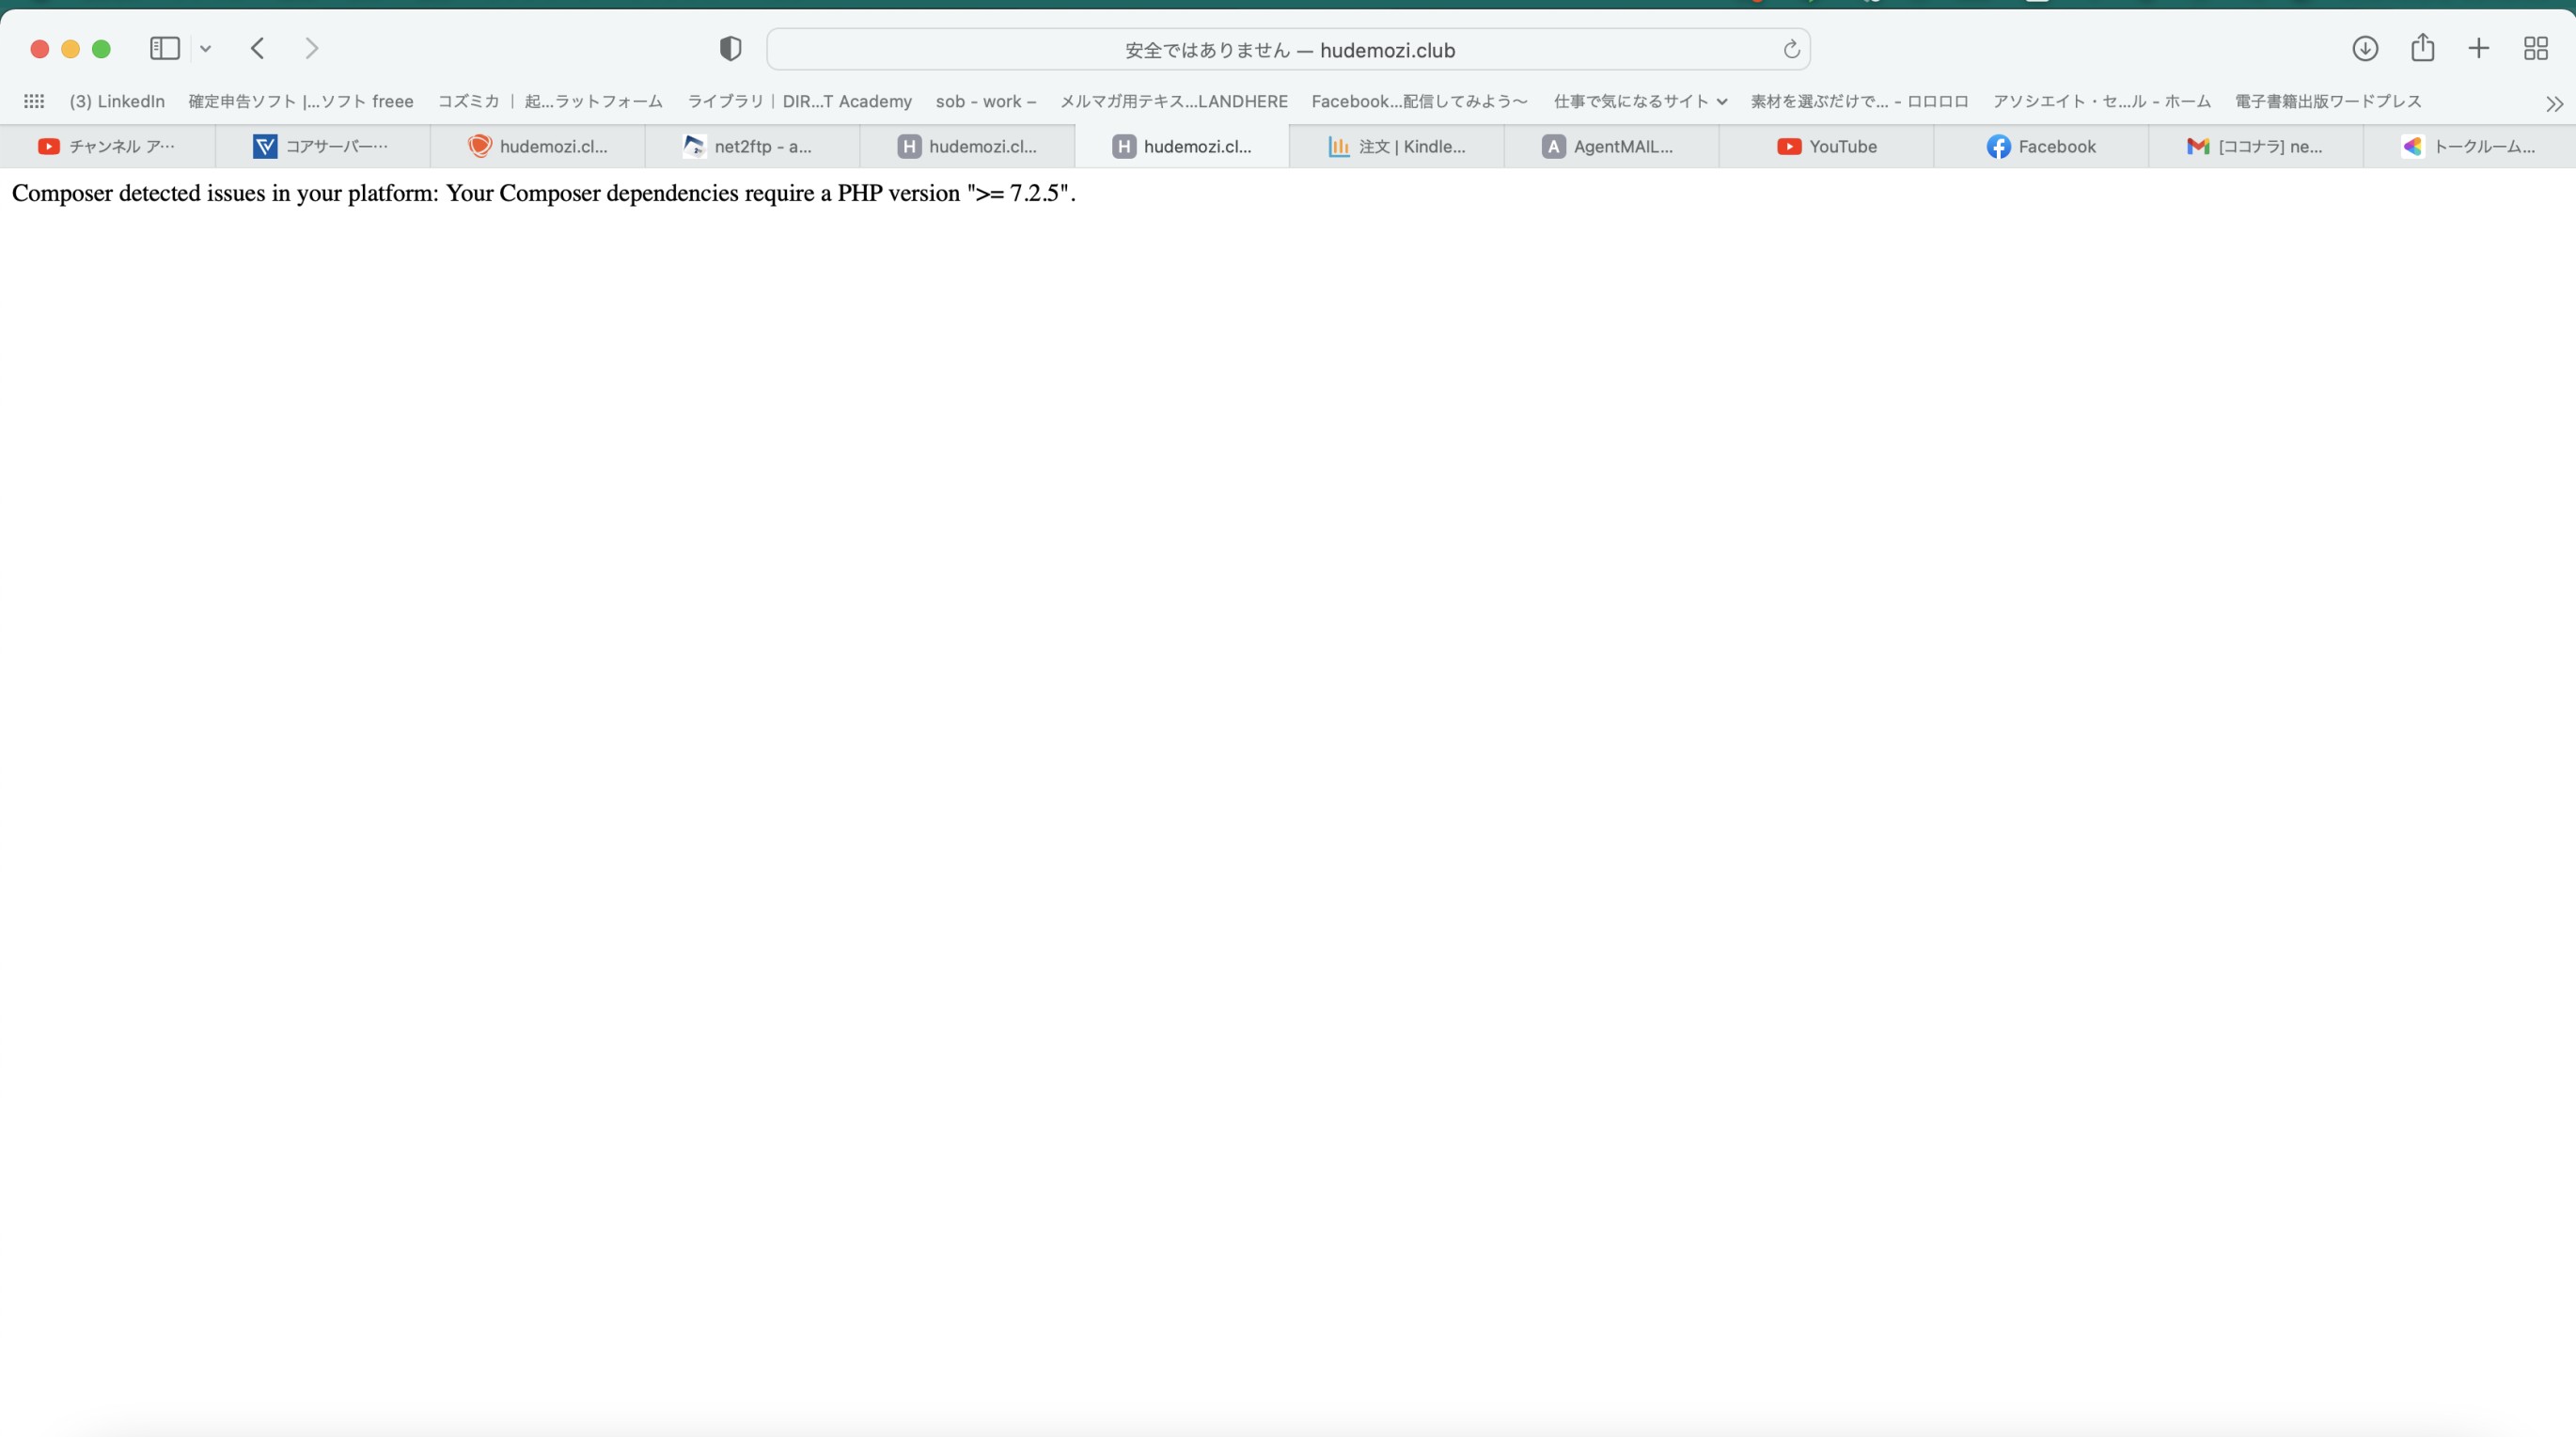The width and height of the screenshot is (2576, 1437).
Task: Switch to the チャンネル ア… YouTube tab
Action: (107, 146)
